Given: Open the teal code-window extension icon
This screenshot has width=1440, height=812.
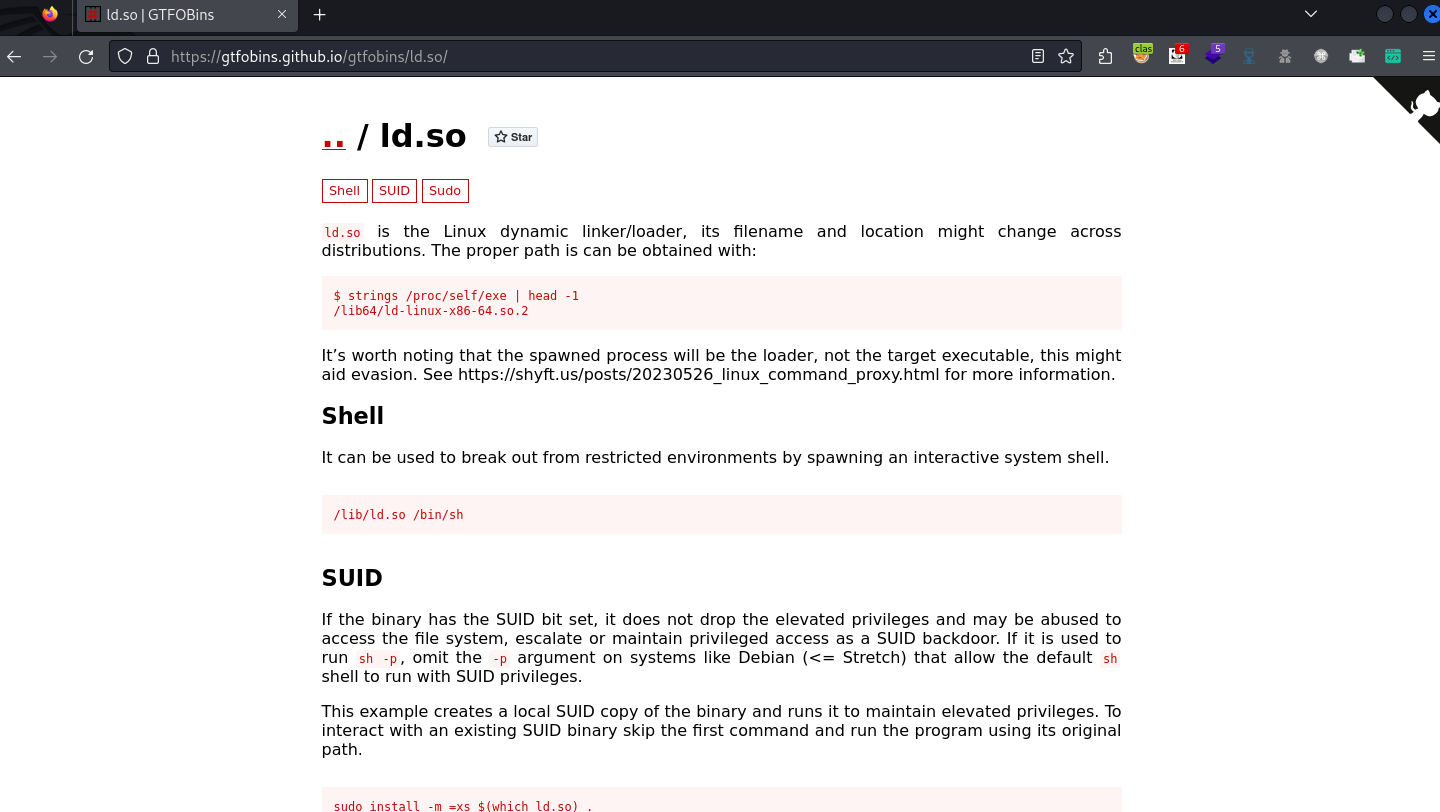Looking at the screenshot, I should click(1393, 56).
